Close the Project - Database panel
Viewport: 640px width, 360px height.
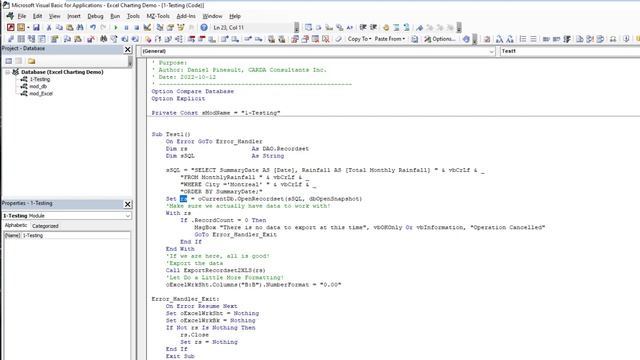pyautogui.click(x=127, y=49)
